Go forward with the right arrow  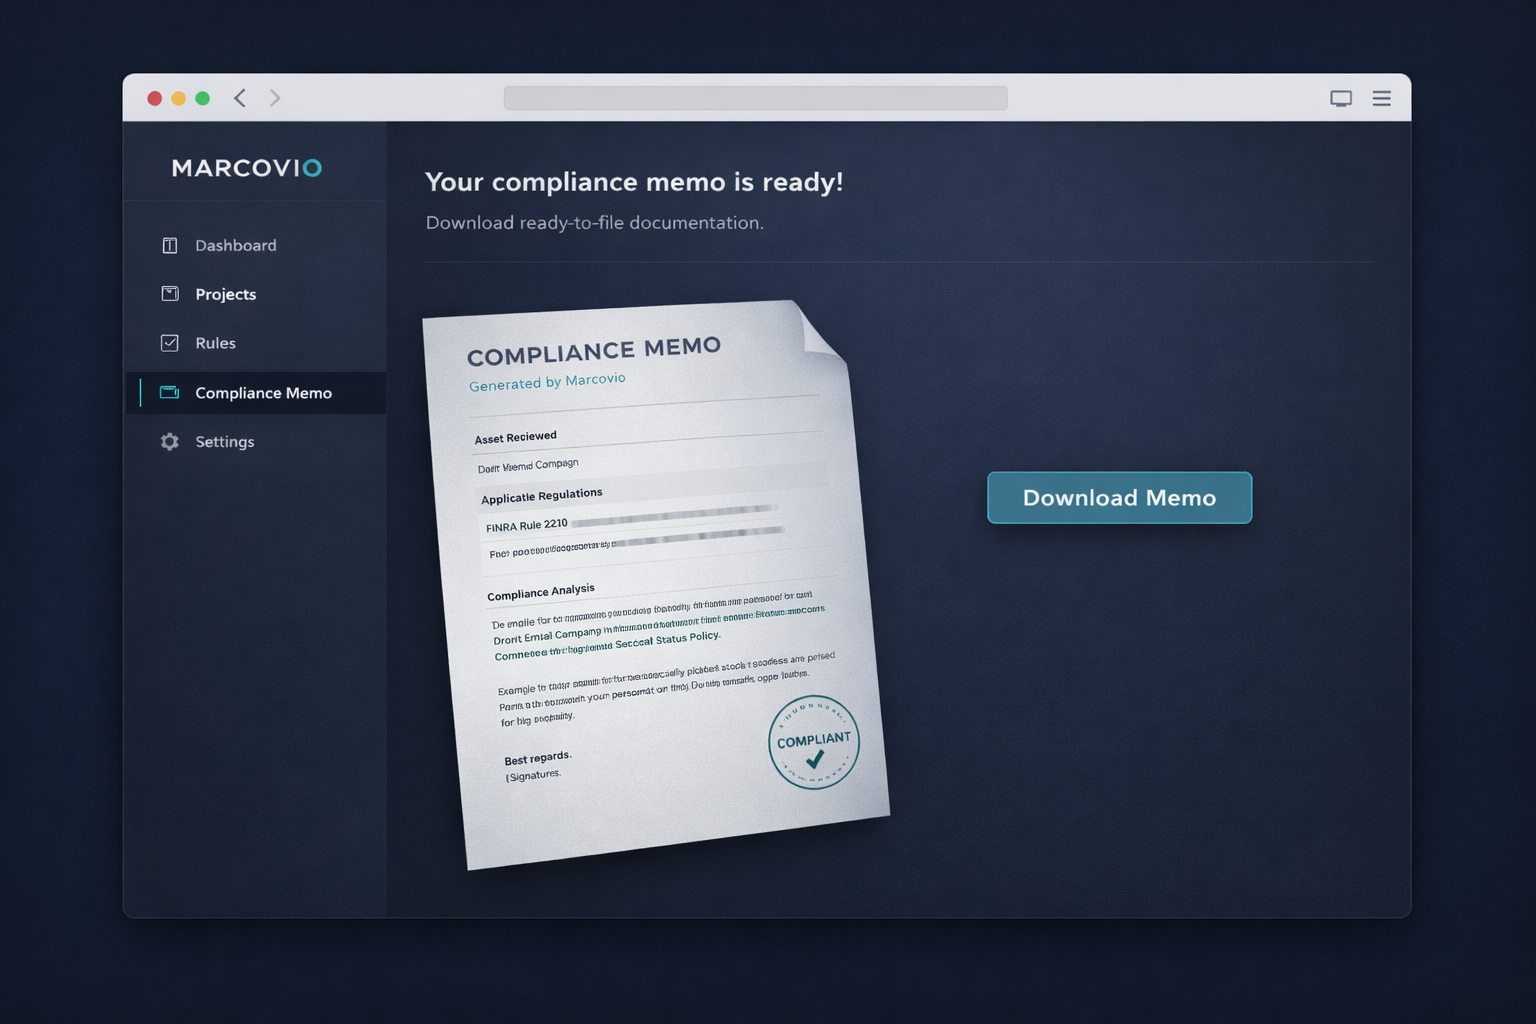[275, 98]
